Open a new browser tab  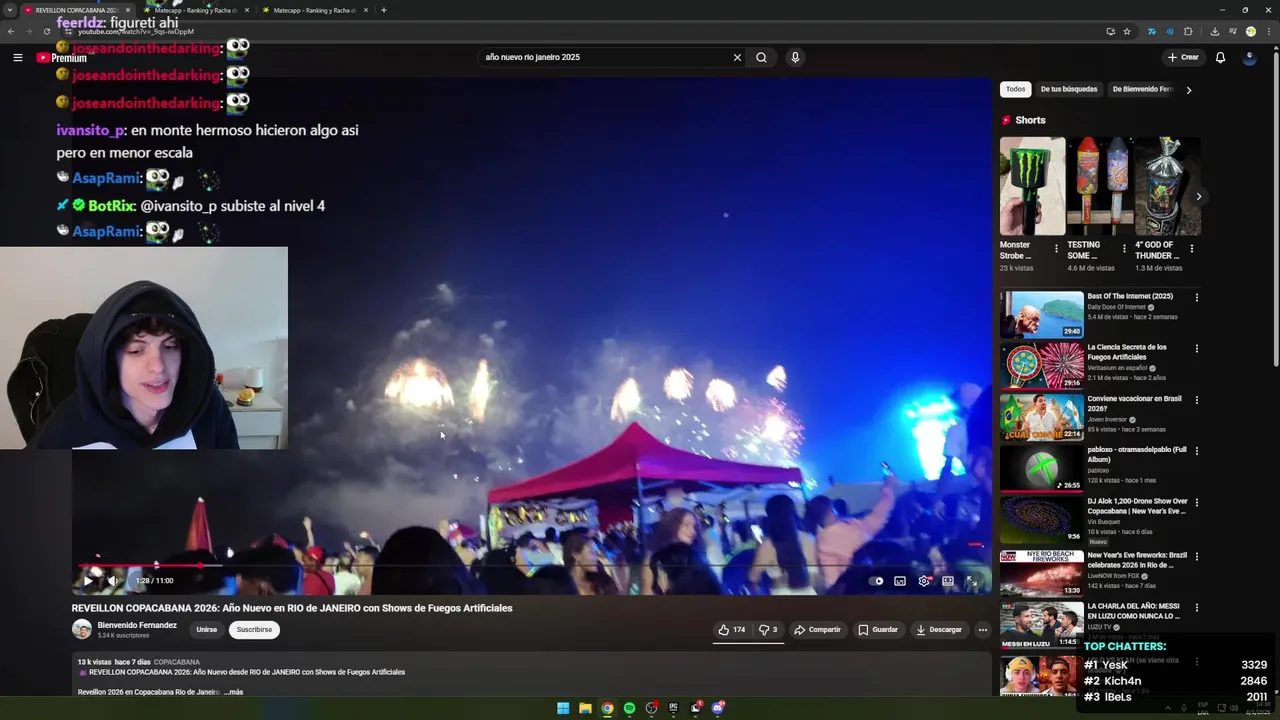[x=384, y=10]
